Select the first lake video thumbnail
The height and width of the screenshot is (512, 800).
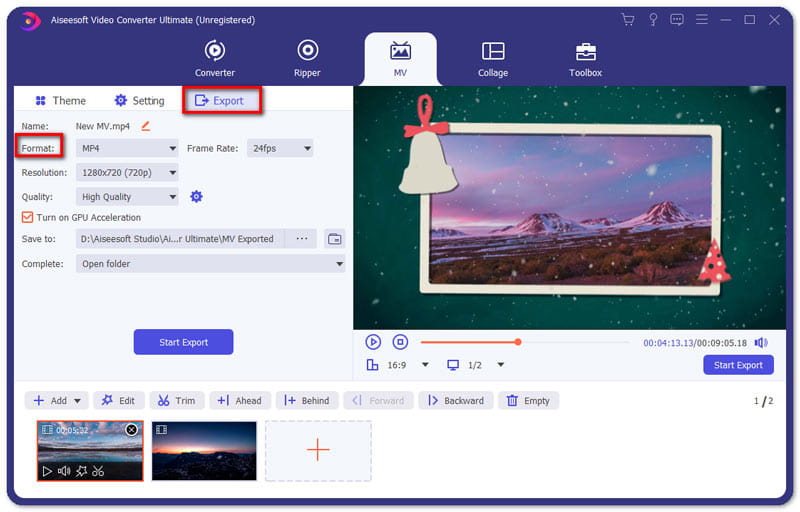click(90, 451)
